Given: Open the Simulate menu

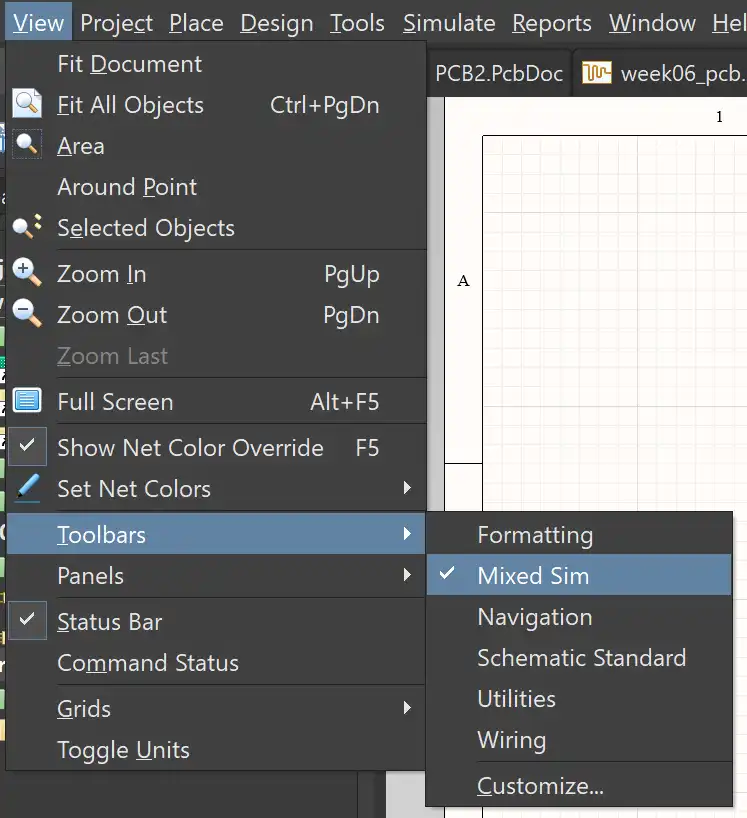Looking at the screenshot, I should coord(449,23).
